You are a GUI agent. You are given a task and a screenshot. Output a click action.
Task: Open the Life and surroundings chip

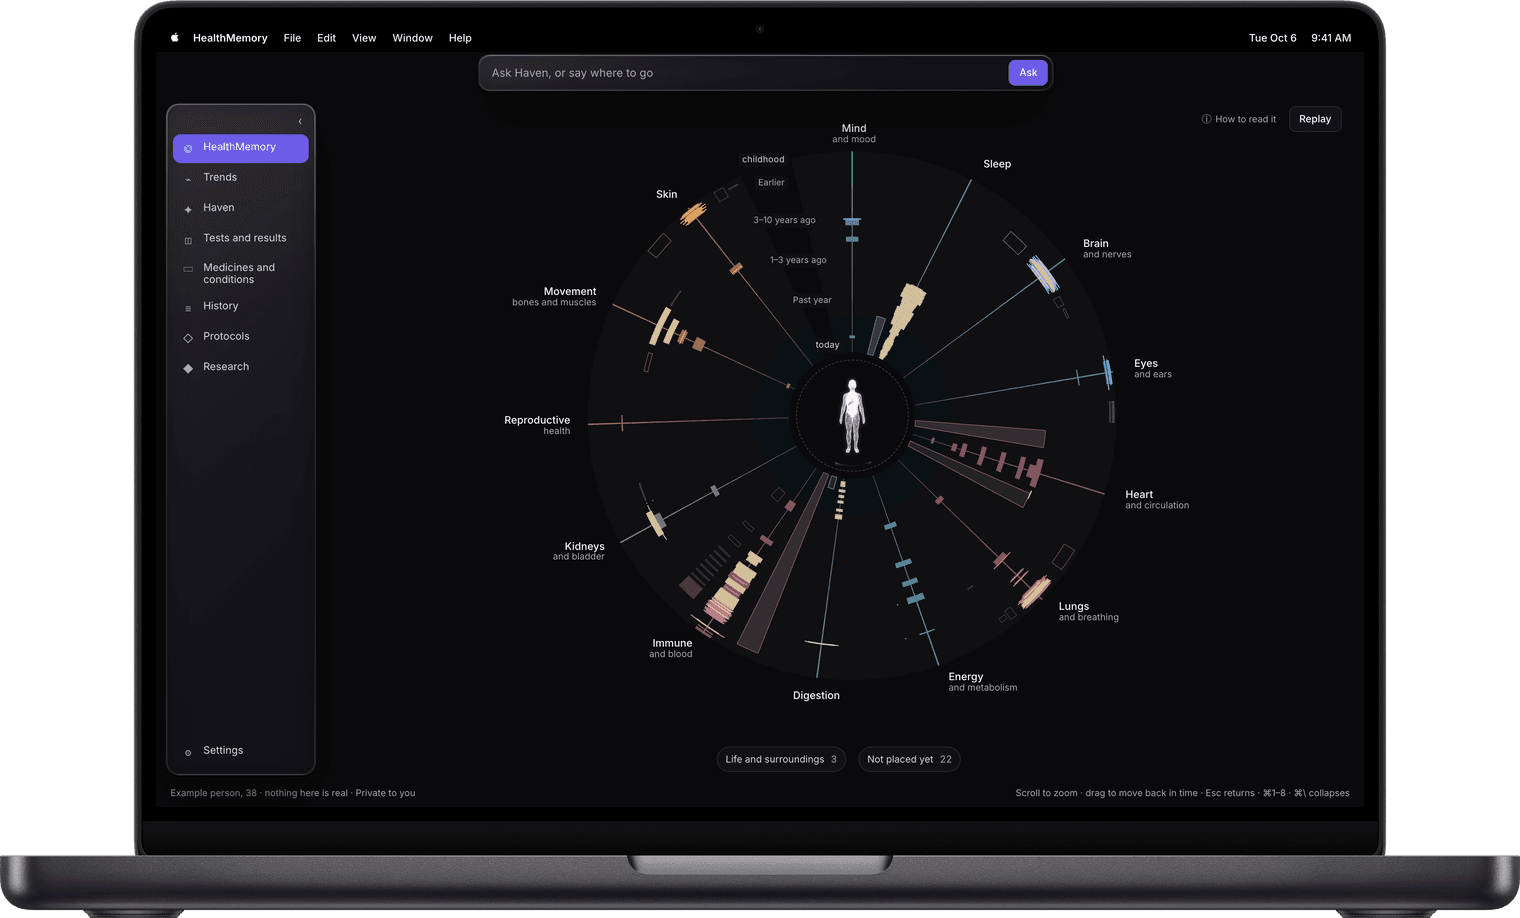(781, 759)
